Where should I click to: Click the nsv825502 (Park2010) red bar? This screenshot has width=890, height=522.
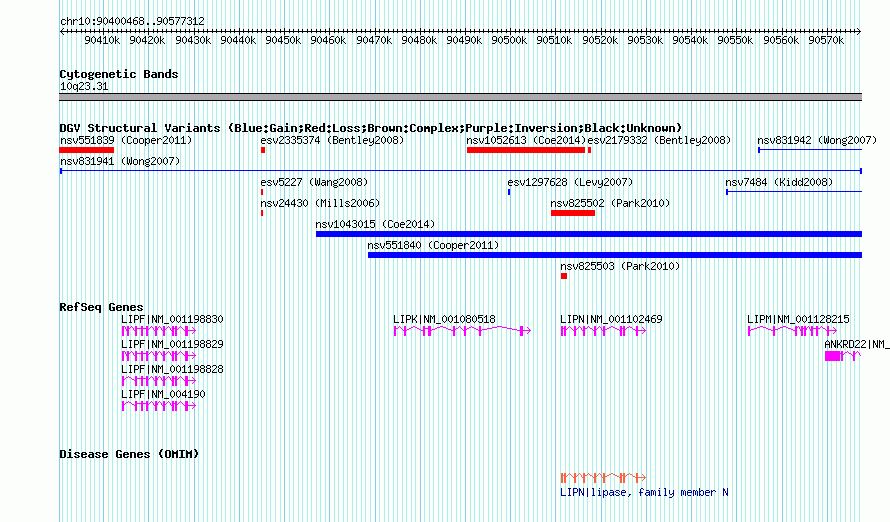[573, 213]
